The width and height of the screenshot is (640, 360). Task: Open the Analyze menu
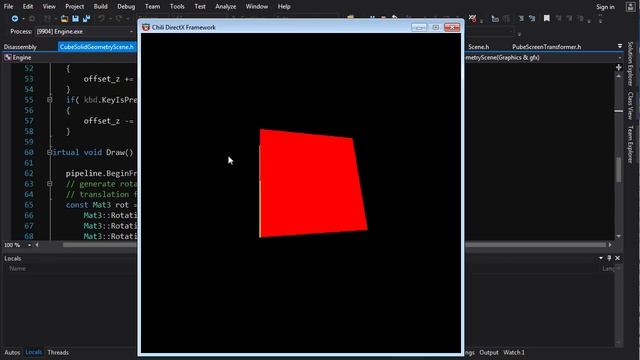226,7
